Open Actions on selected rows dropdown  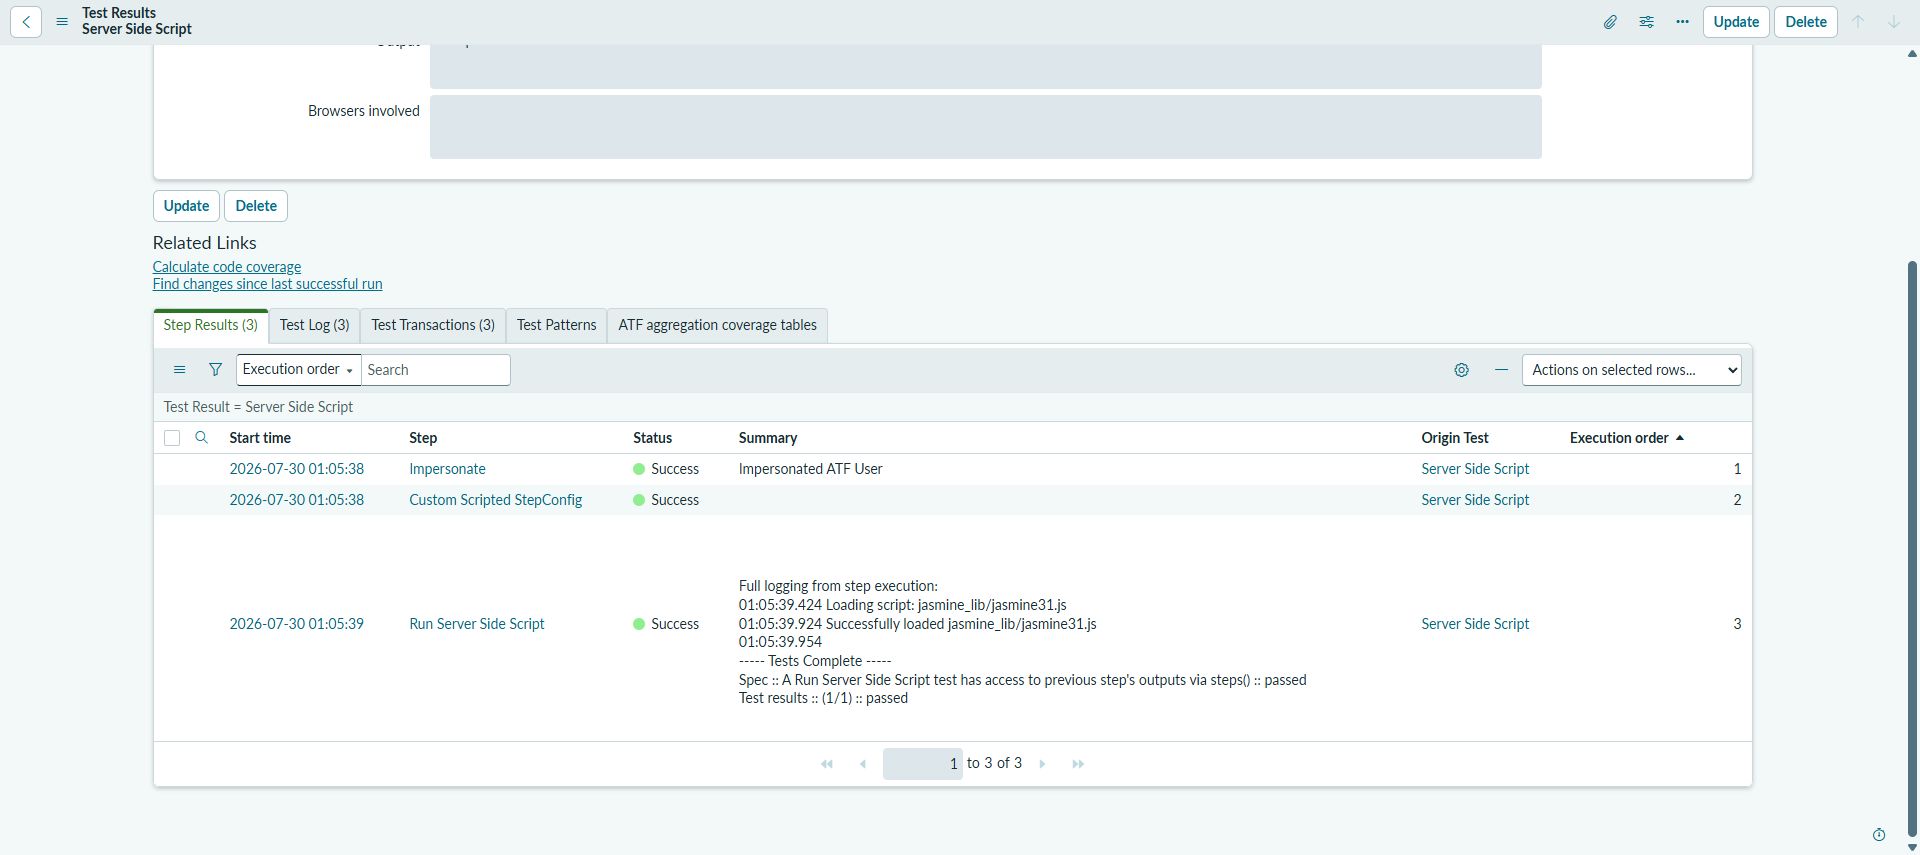(x=1631, y=370)
